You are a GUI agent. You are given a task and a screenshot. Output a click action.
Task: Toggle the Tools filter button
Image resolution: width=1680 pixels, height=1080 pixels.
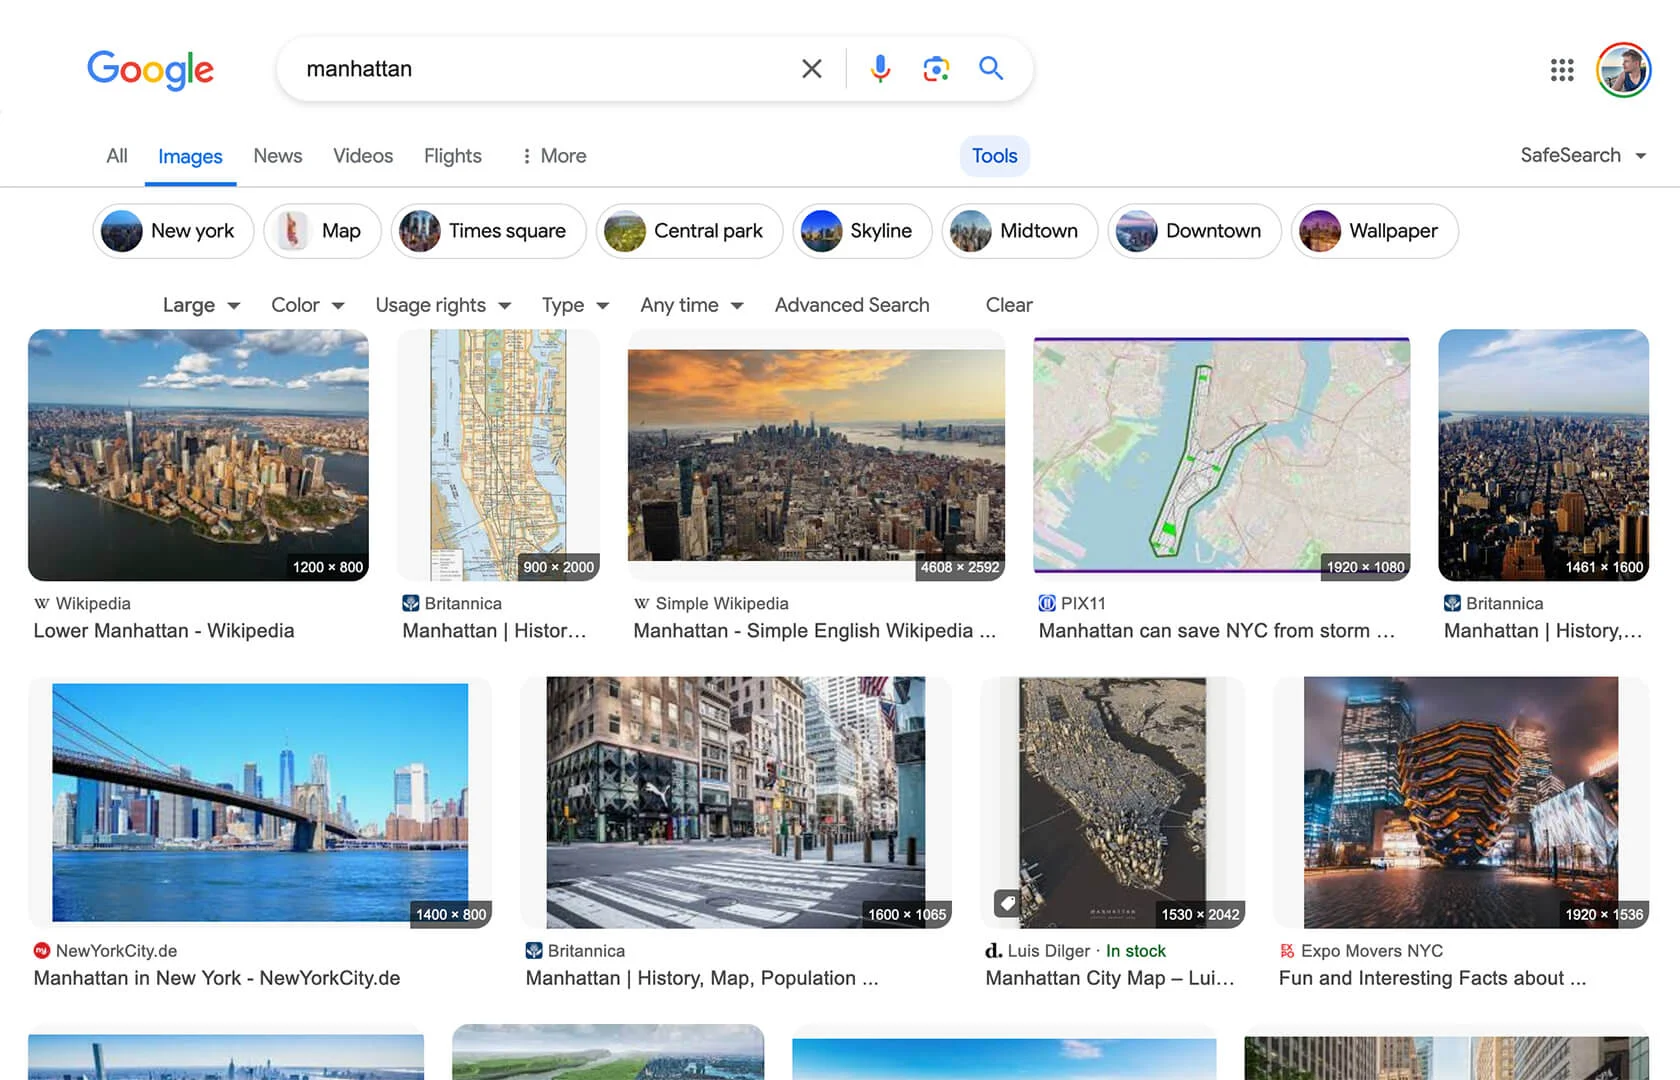click(x=994, y=156)
